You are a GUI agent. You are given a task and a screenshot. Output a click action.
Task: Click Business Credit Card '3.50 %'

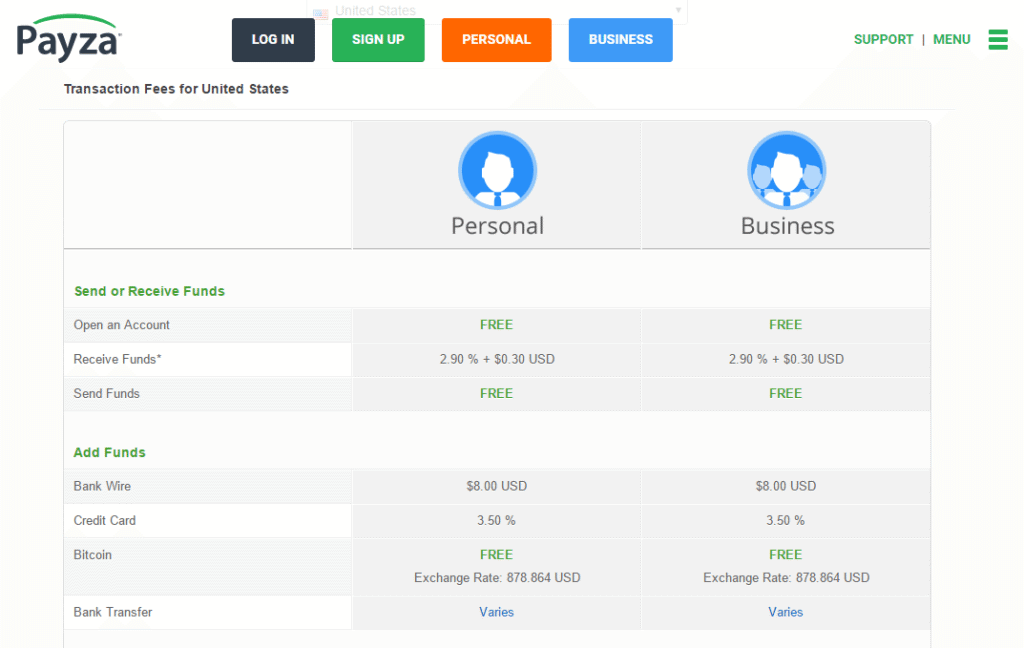click(786, 521)
